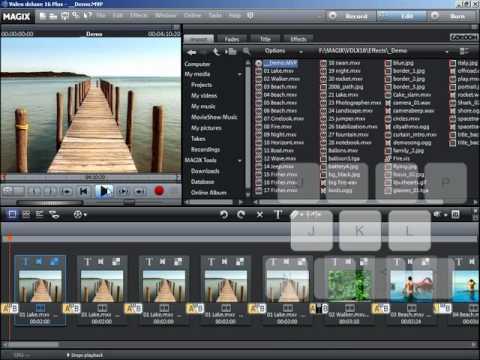Select the border_2.jpg file
The image size is (480, 360).
[405, 79]
